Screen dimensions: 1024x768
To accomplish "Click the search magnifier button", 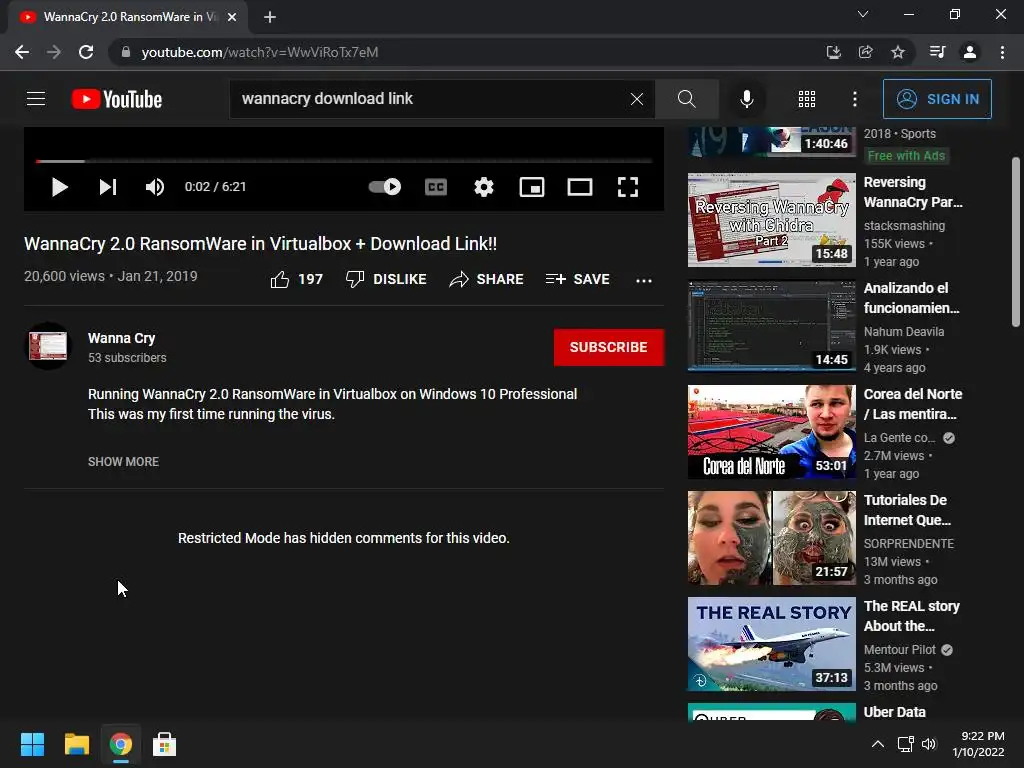I will tap(686, 99).
